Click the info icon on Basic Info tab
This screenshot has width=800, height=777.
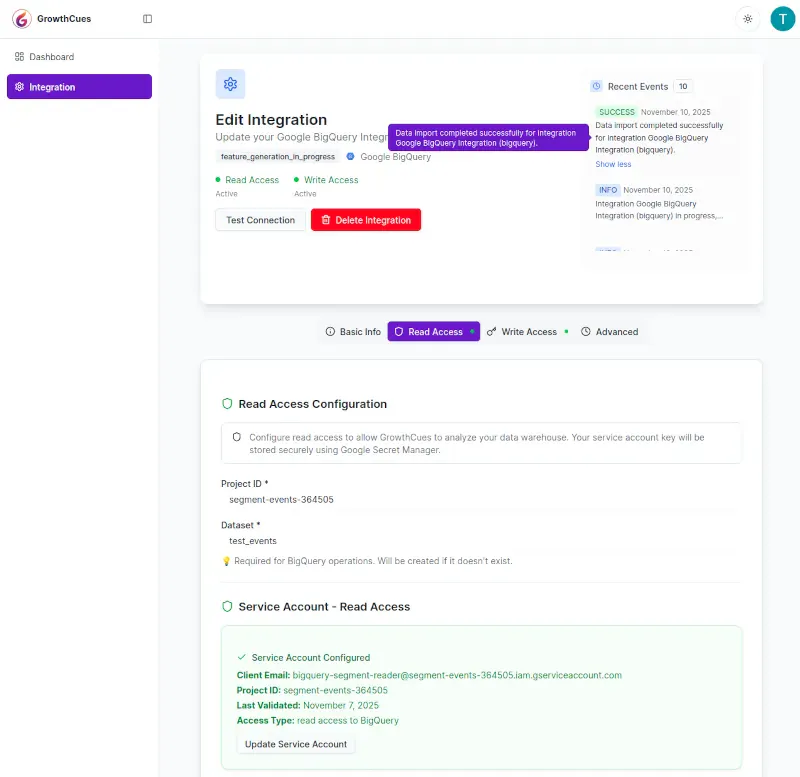(x=330, y=332)
